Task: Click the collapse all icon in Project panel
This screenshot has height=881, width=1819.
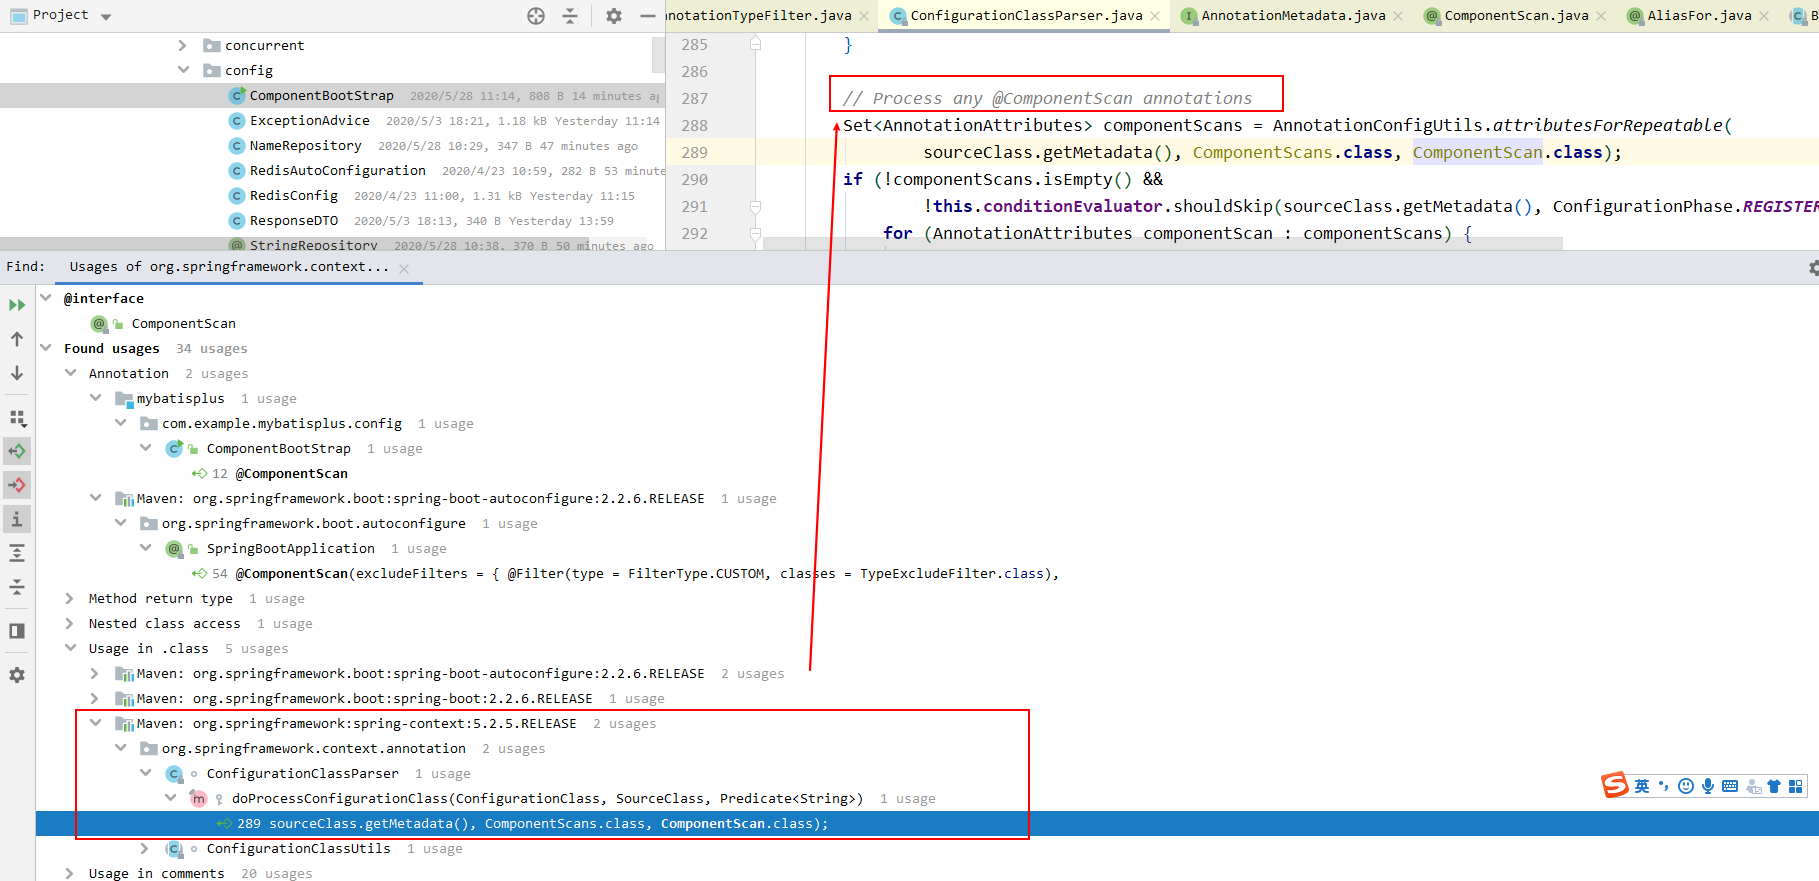Action: 570,16
